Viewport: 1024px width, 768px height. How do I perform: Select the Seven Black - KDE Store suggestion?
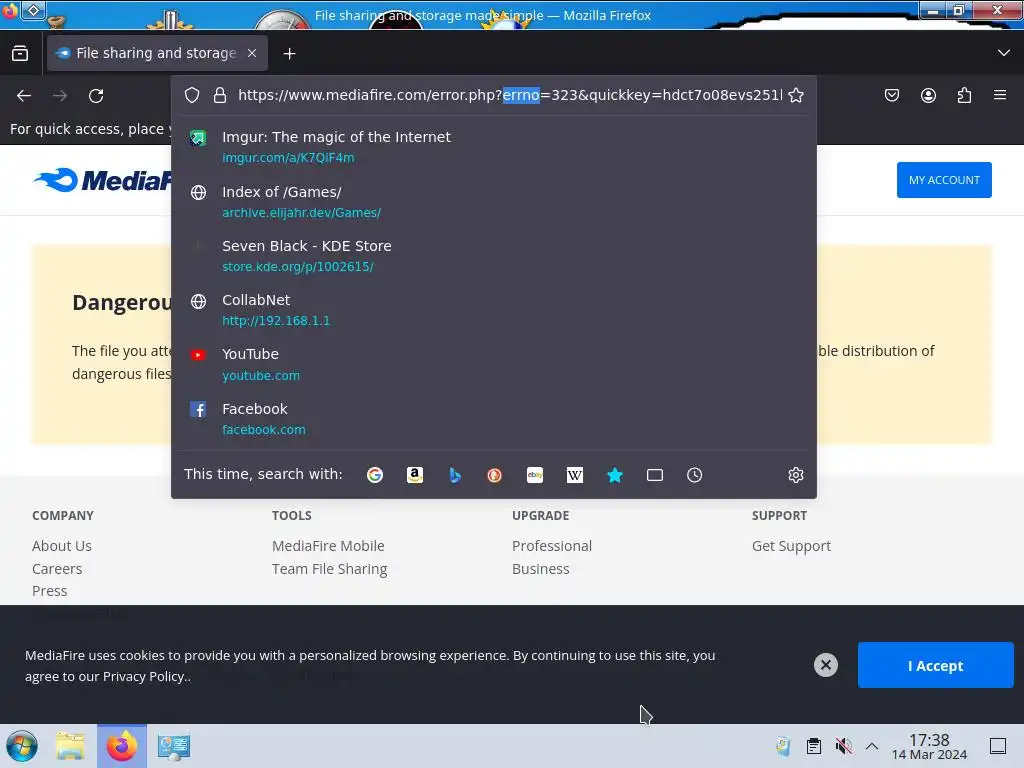(494, 256)
